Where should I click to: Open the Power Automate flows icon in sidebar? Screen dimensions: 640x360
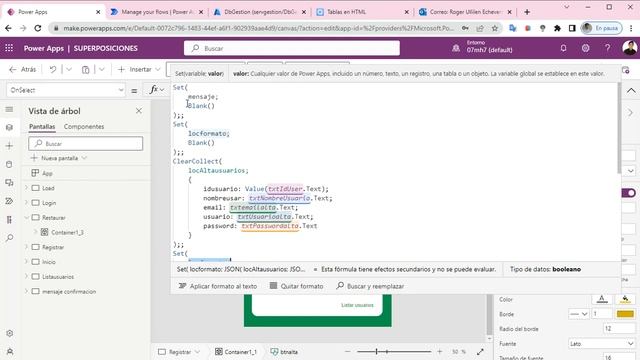(x=9, y=201)
